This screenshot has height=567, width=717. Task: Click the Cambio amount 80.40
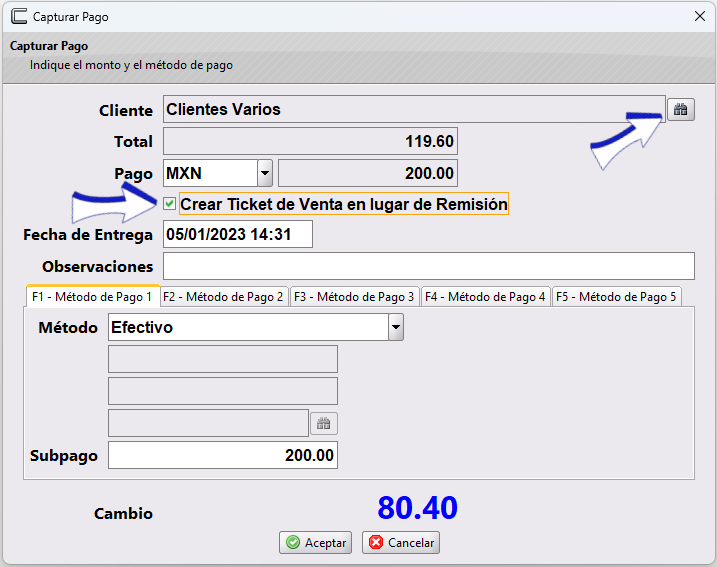click(417, 508)
